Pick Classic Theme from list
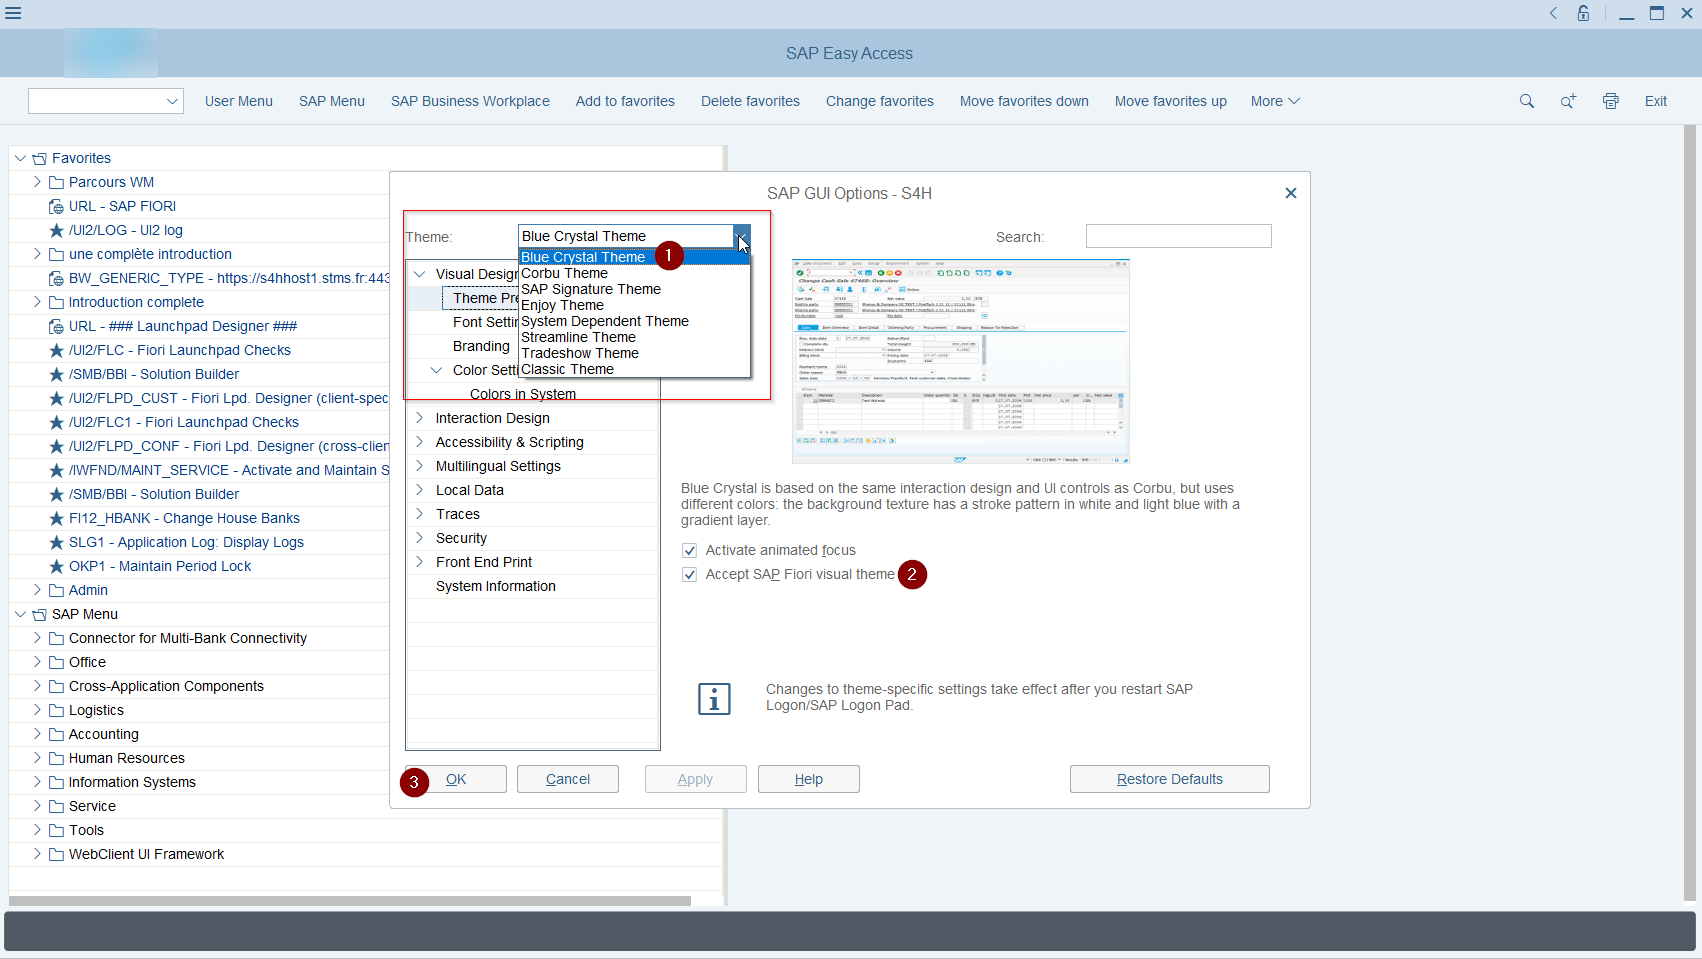Image resolution: width=1702 pixels, height=959 pixels. point(634,369)
